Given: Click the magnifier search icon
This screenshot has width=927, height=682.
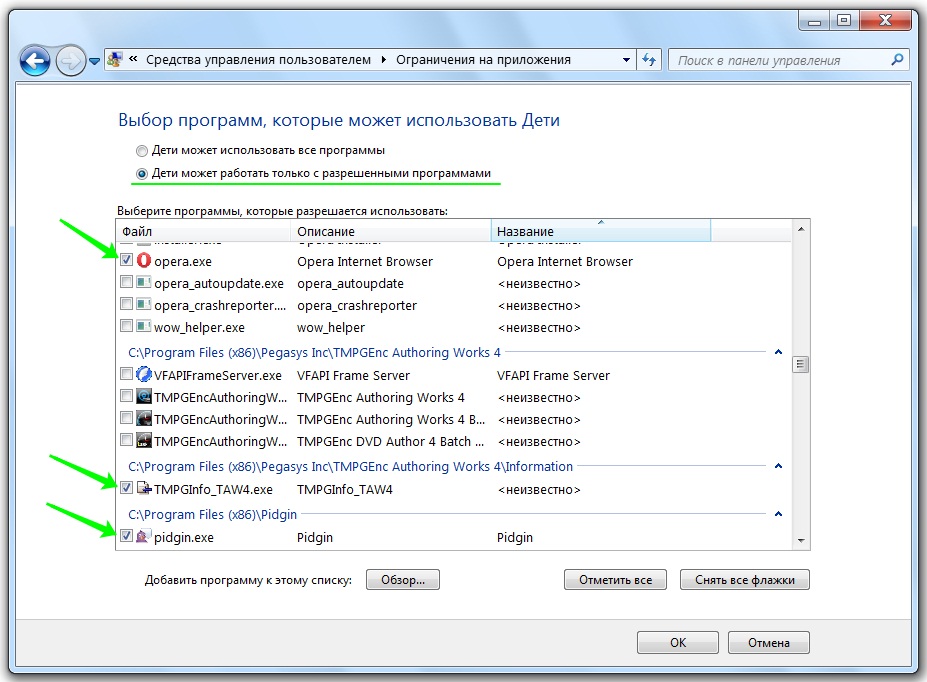Looking at the screenshot, I should 897,60.
